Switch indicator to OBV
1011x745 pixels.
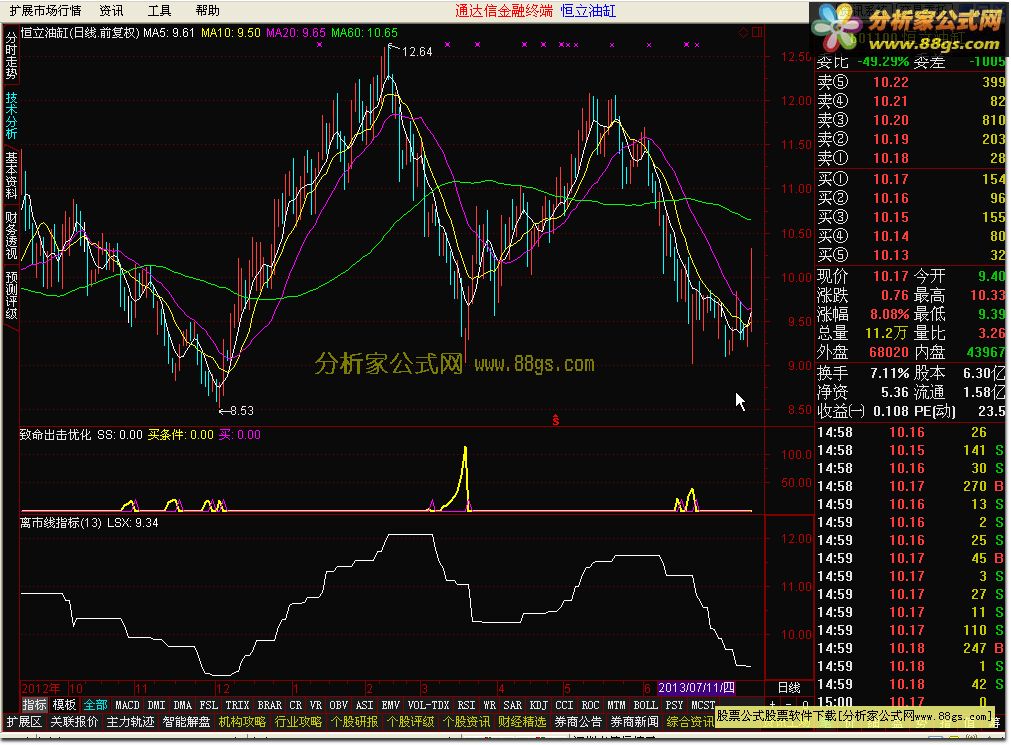tap(339, 705)
